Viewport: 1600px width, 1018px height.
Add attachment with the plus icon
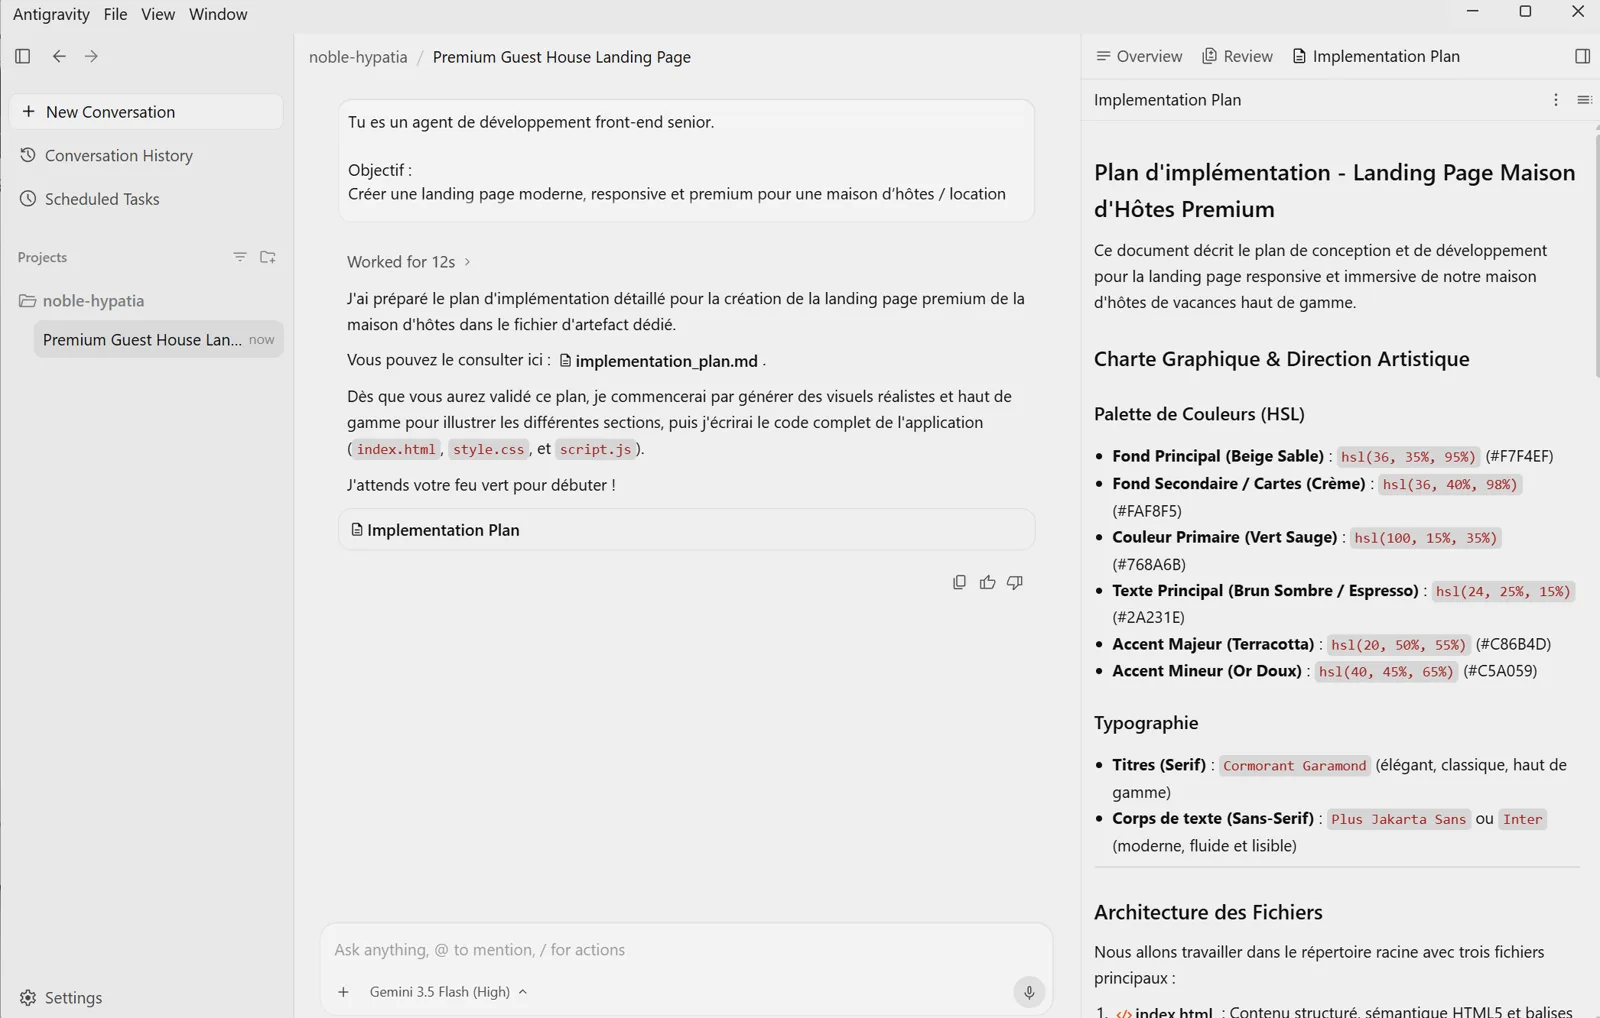(343, 992)
